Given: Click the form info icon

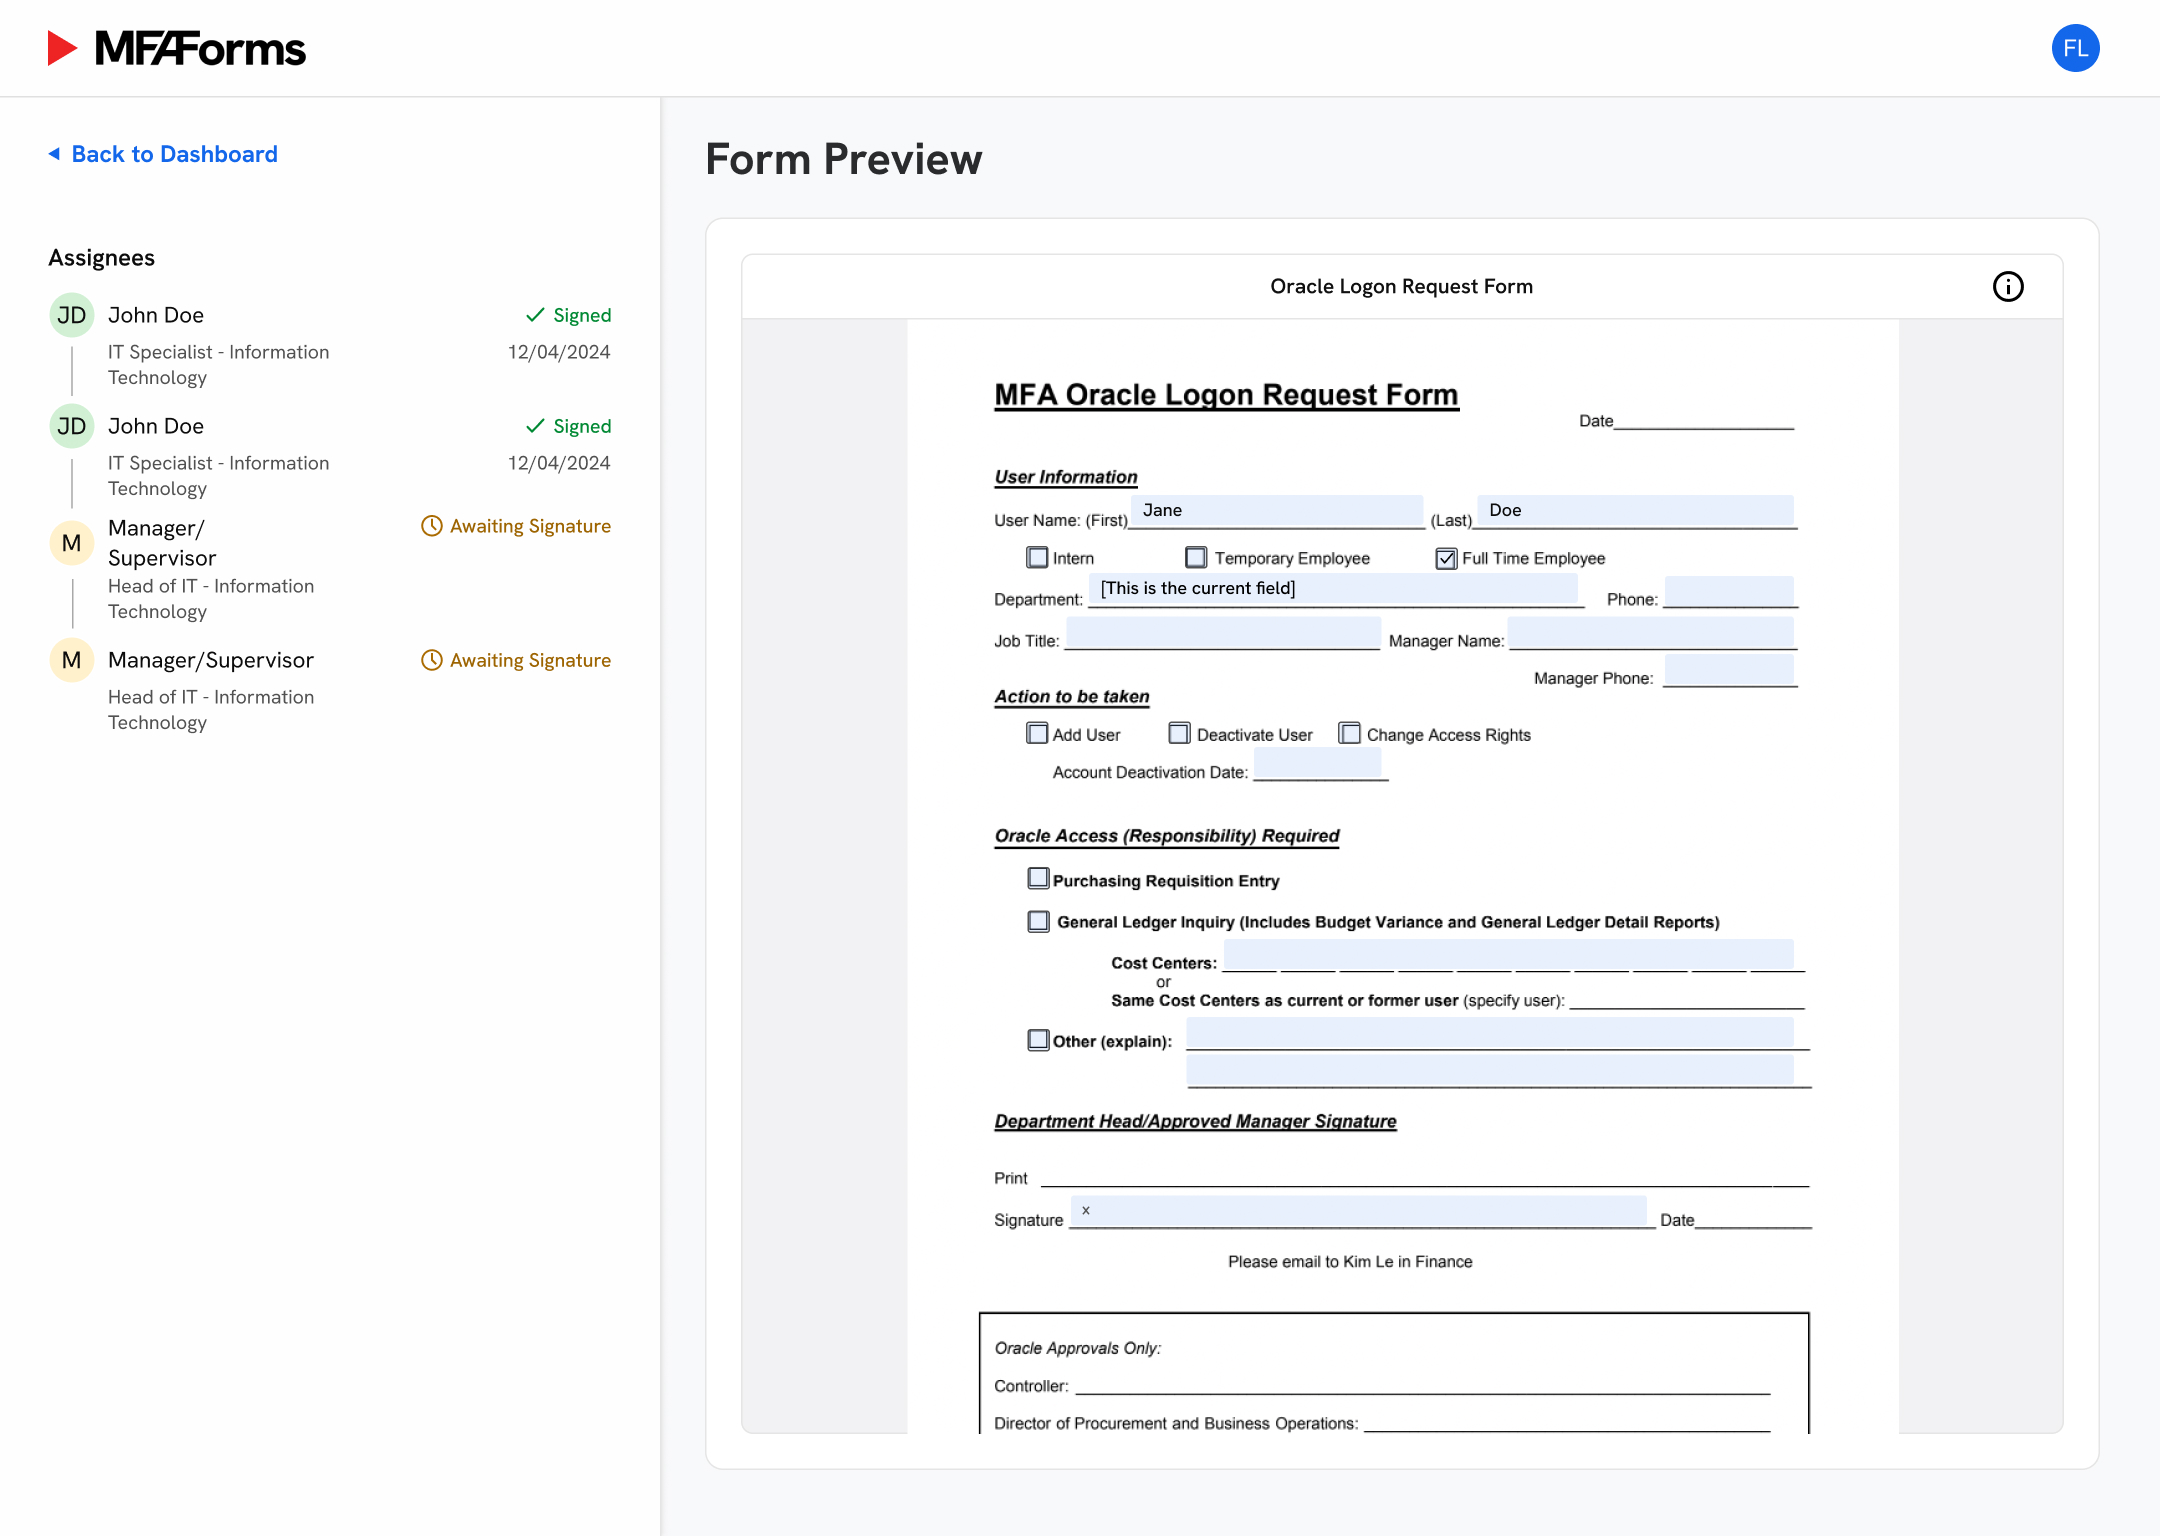Looking at the screenshot, I should coord(2007,287).
